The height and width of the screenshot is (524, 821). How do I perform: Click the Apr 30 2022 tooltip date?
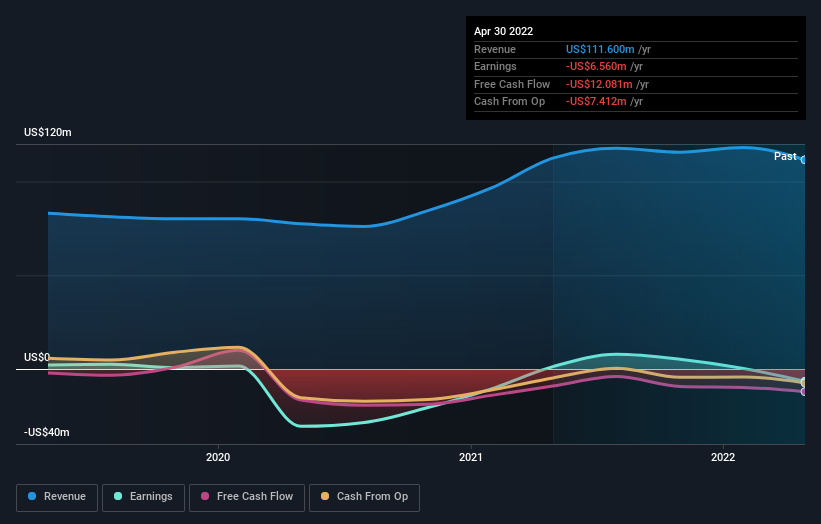tap(504, 31)
